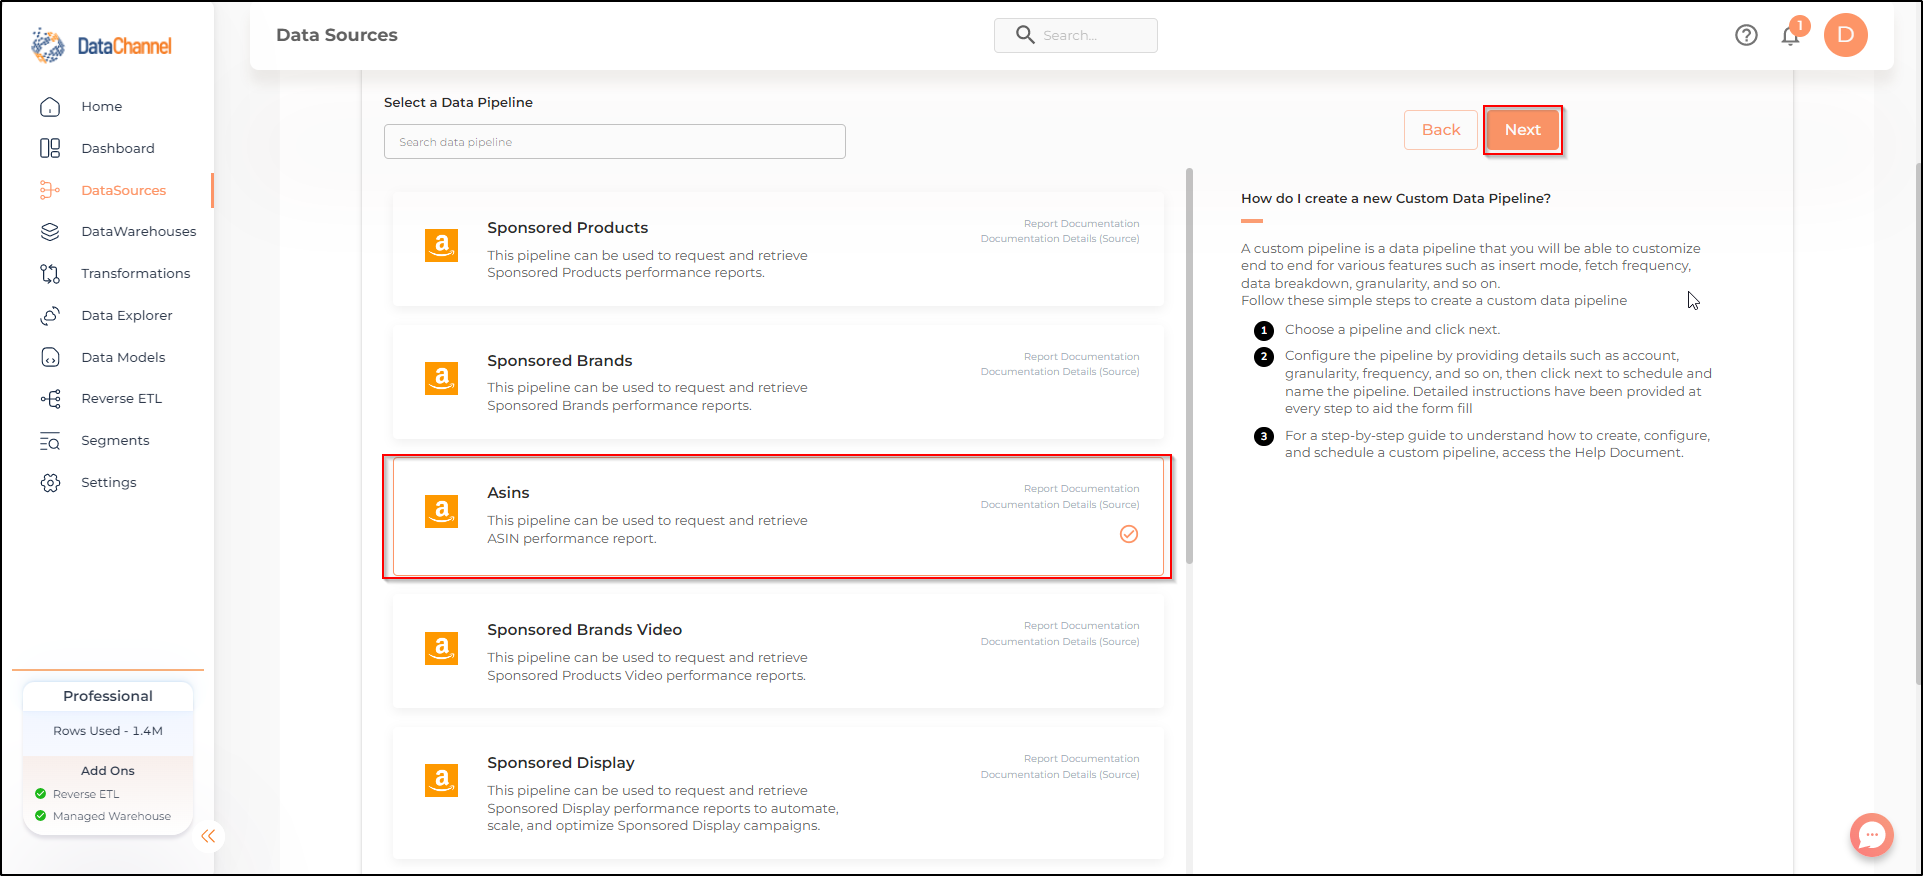The width and height of the screenshot is (1923, 876).
Task: Click the Data Explorer icon
Action: tap(50, 316)
